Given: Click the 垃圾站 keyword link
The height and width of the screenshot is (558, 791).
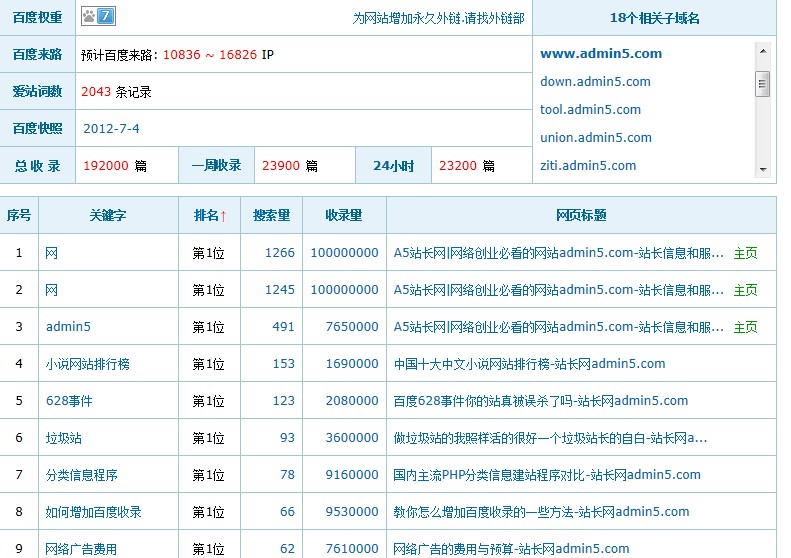Looking at the screenshot, I should [64, 438].
